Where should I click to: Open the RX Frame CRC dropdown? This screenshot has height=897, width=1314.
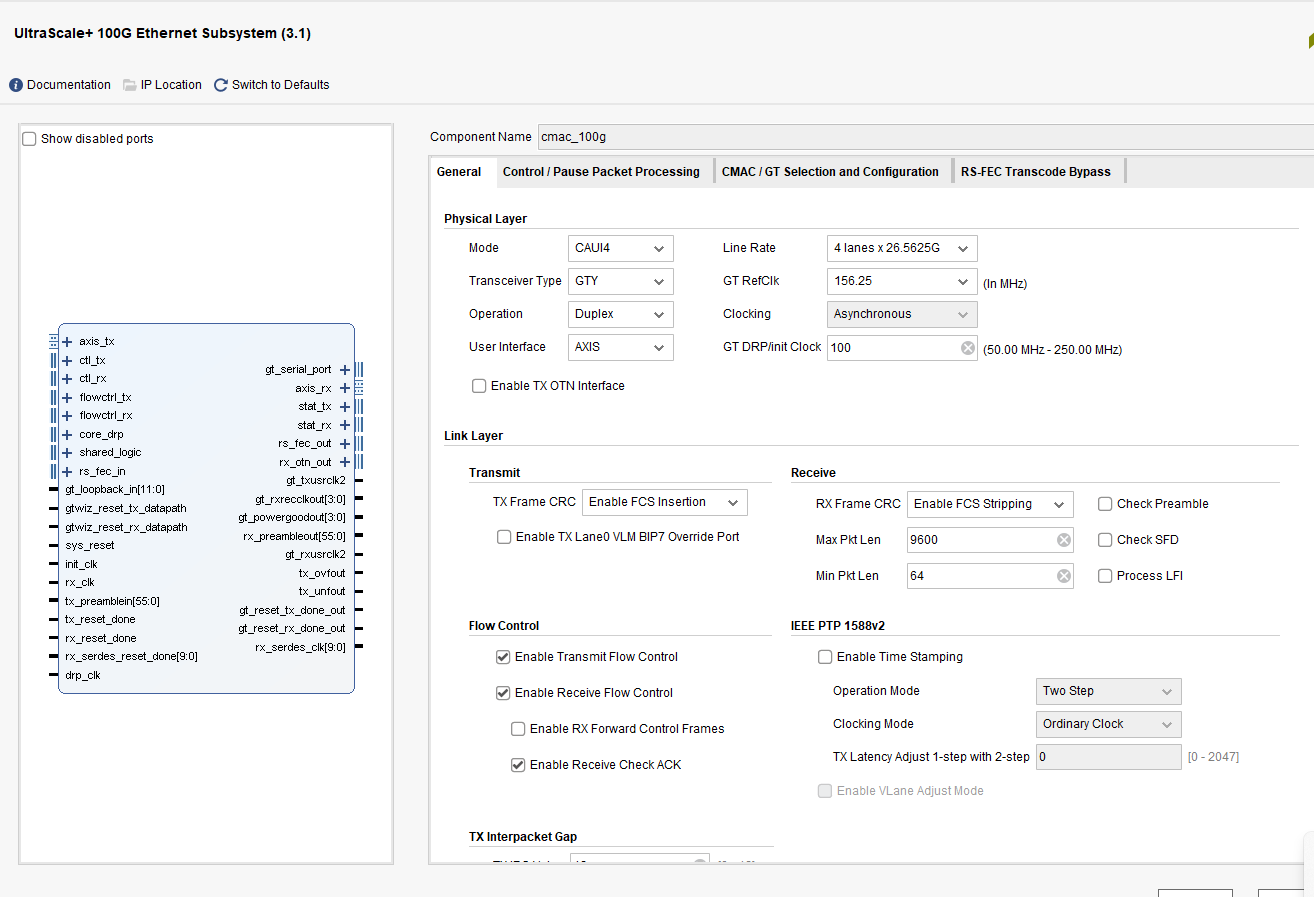coord(990,504)
